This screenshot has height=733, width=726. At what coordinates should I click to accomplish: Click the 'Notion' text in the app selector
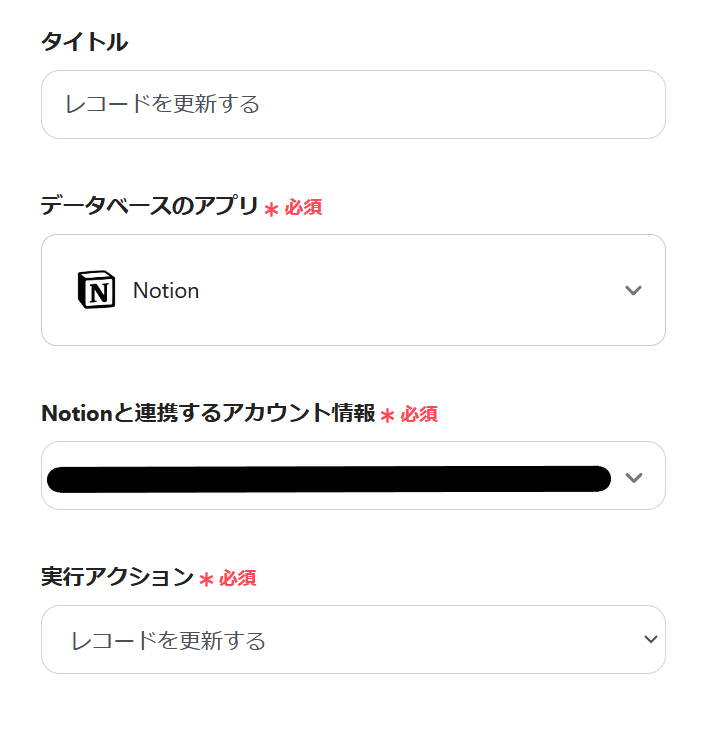click(166, 291)
